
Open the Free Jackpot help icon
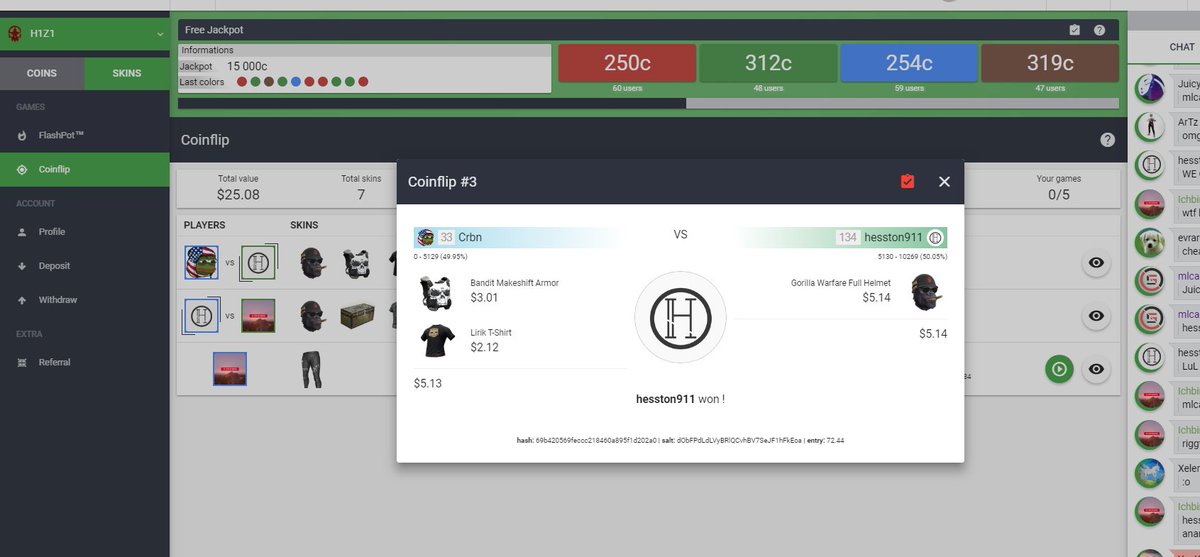click(1099, 30)
